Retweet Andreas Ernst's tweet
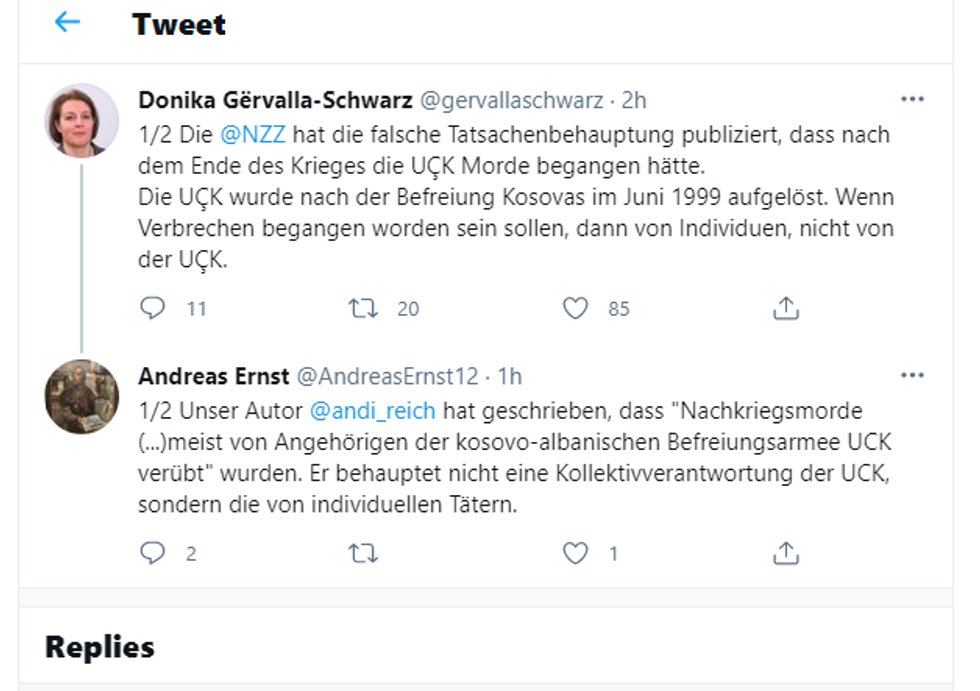Screen dimensions: 980x691 click(363, 553)
